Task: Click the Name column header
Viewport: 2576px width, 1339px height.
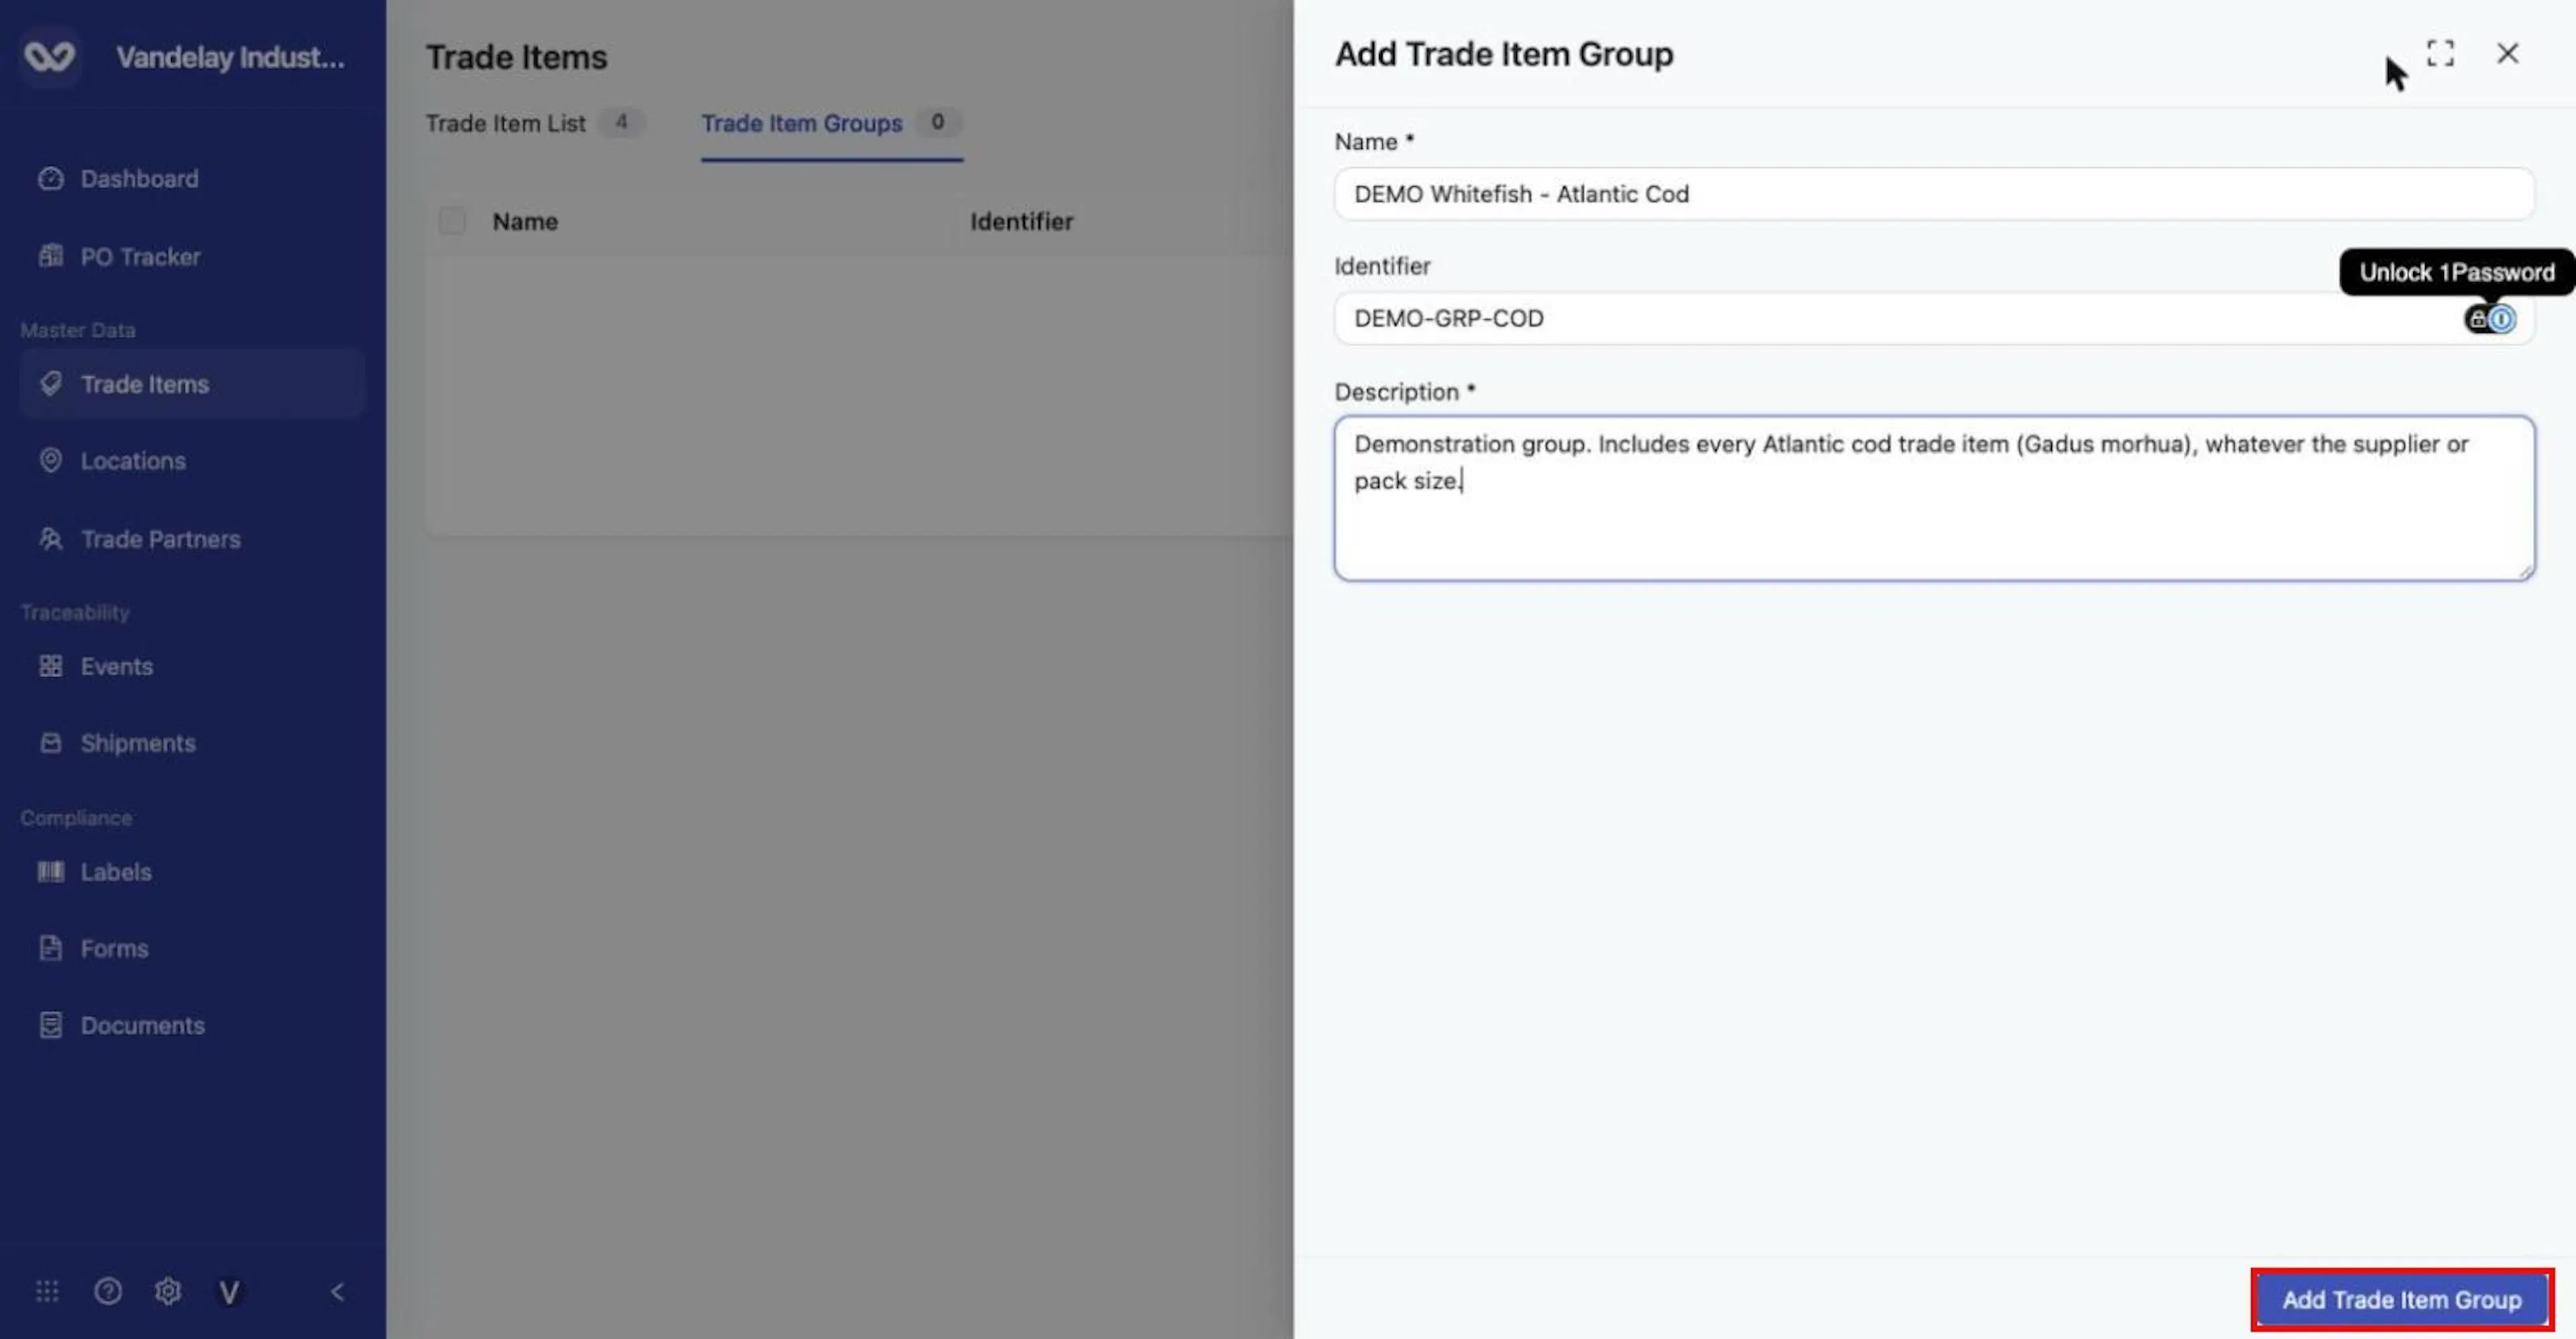Action: point(525,221)
